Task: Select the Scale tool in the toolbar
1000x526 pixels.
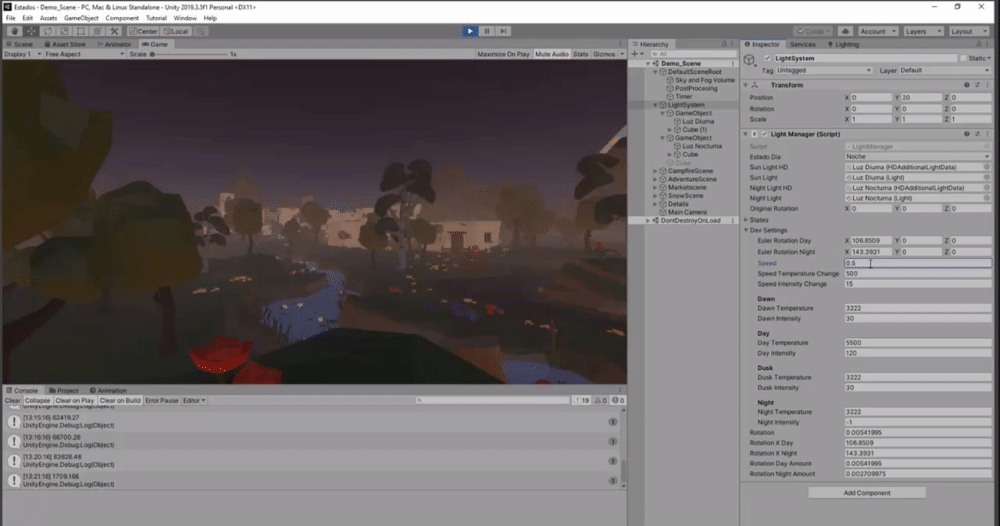Action: pyautogui.click(x=64, y=31)
